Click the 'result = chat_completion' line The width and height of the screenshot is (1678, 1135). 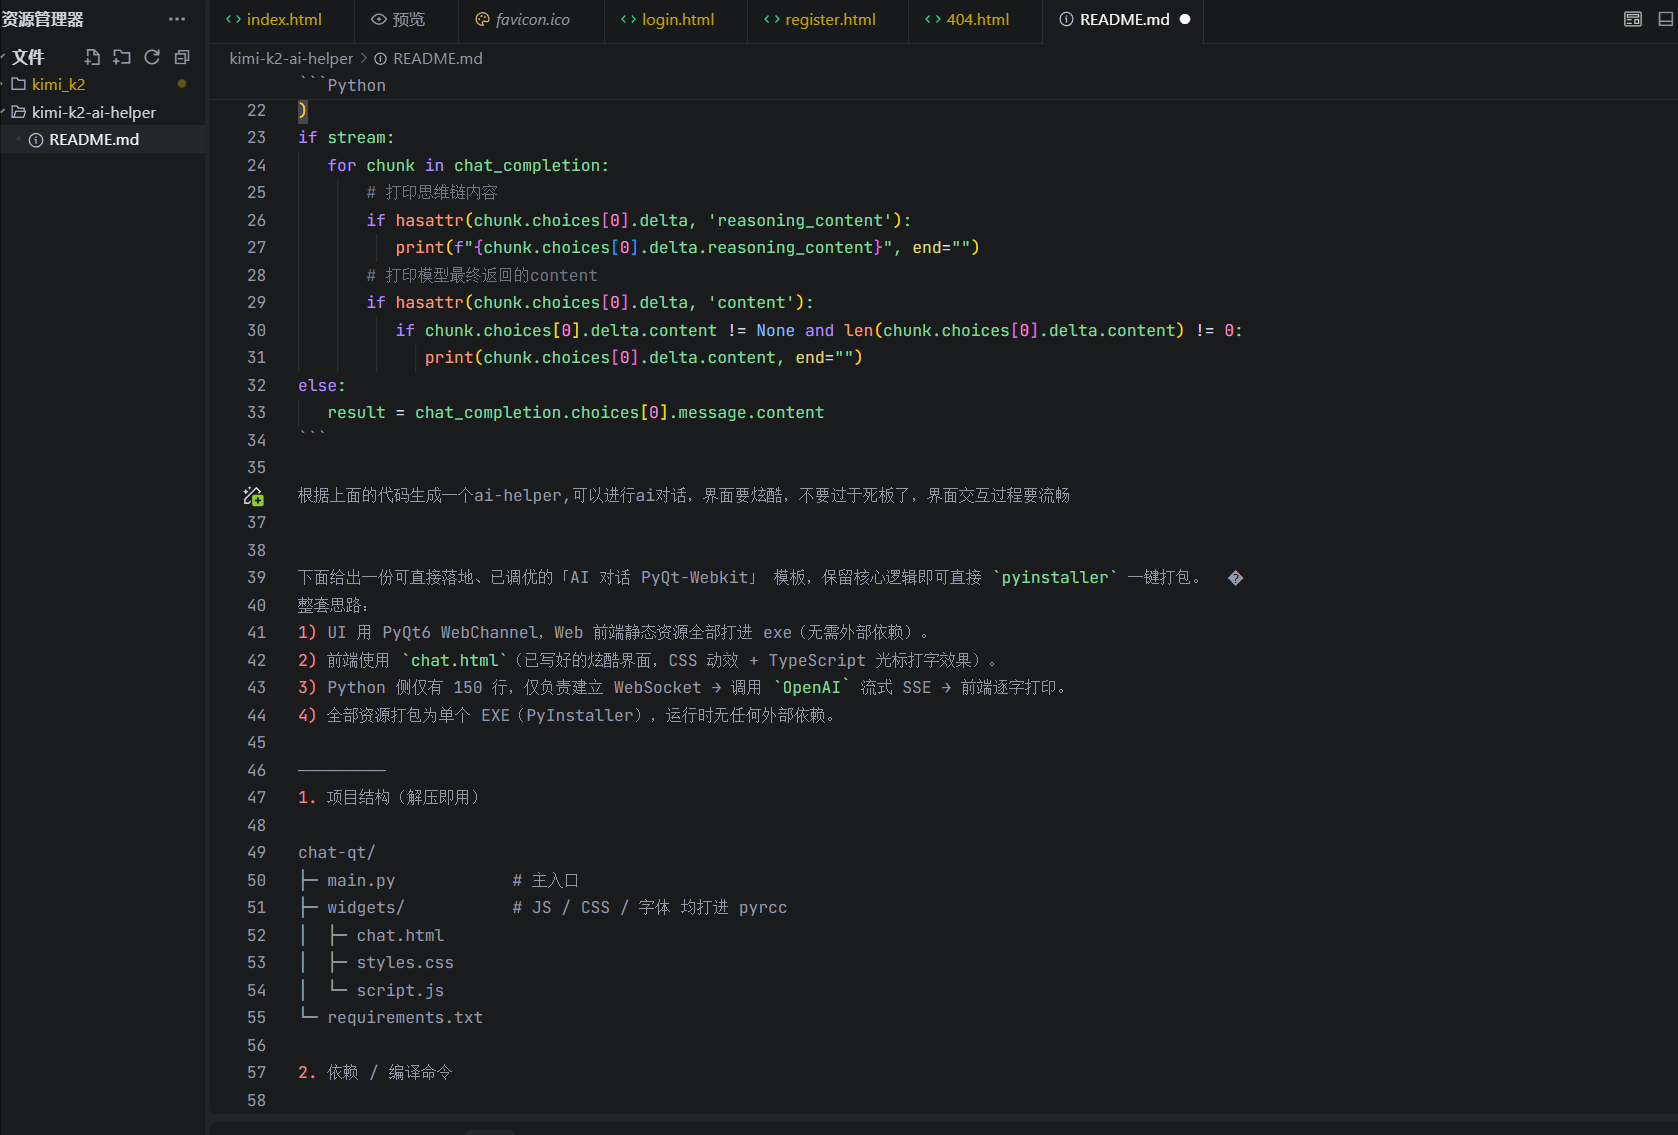(576, 412)
